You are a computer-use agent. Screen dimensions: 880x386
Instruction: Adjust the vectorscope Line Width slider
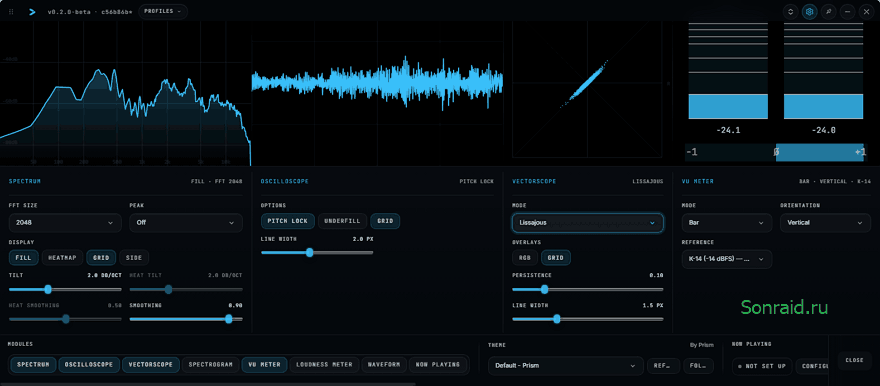click(x=588, y=319)
